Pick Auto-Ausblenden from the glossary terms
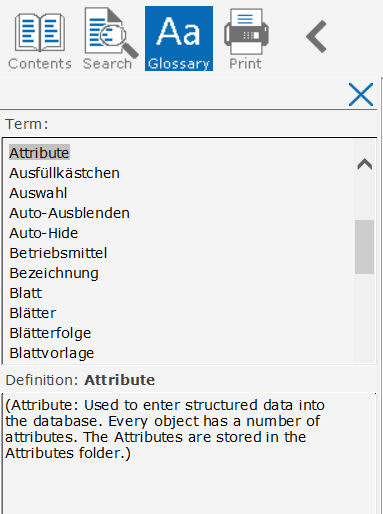This screenshot has width=383, height=514. point(69,213)
